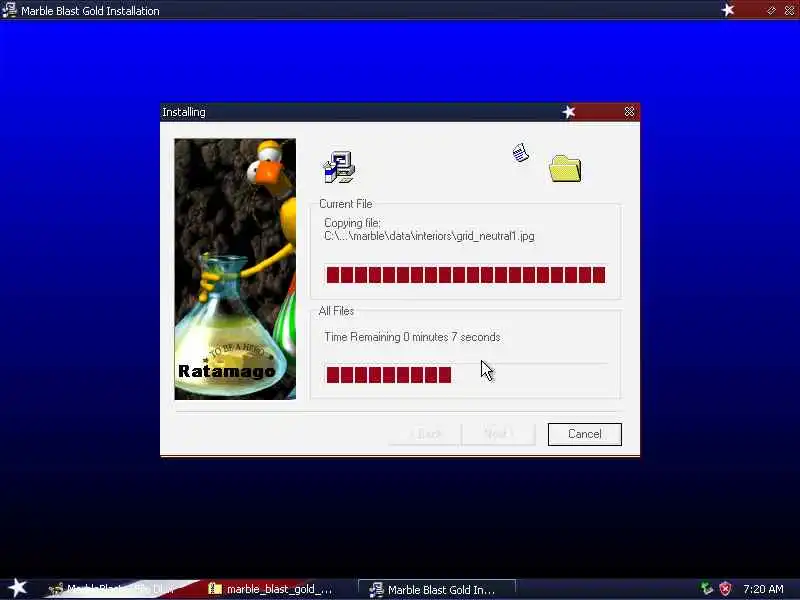Screen dimensions: 800x600
Task: Click the red security shield tray icon
Action: point(724,589)
